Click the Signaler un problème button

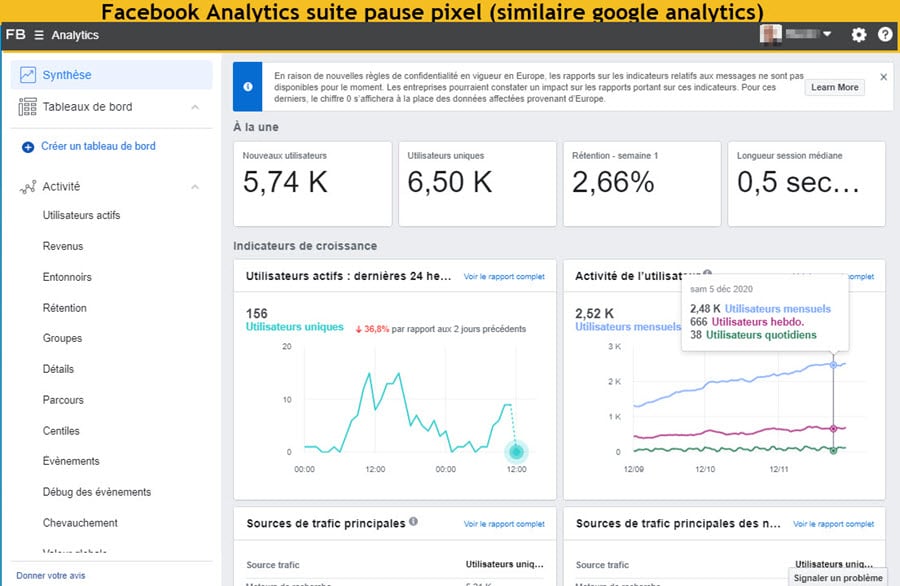[x=838, y=578]
